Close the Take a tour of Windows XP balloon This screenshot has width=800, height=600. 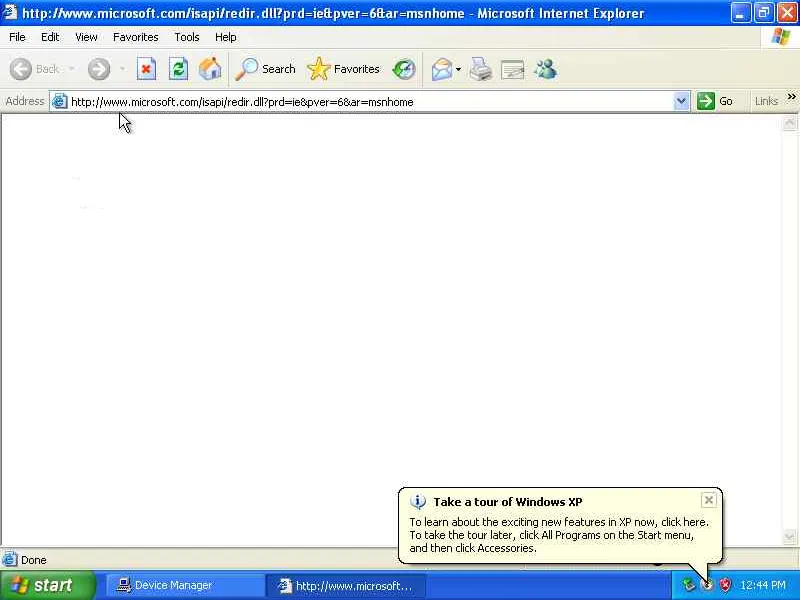click(x=709, y=500)
